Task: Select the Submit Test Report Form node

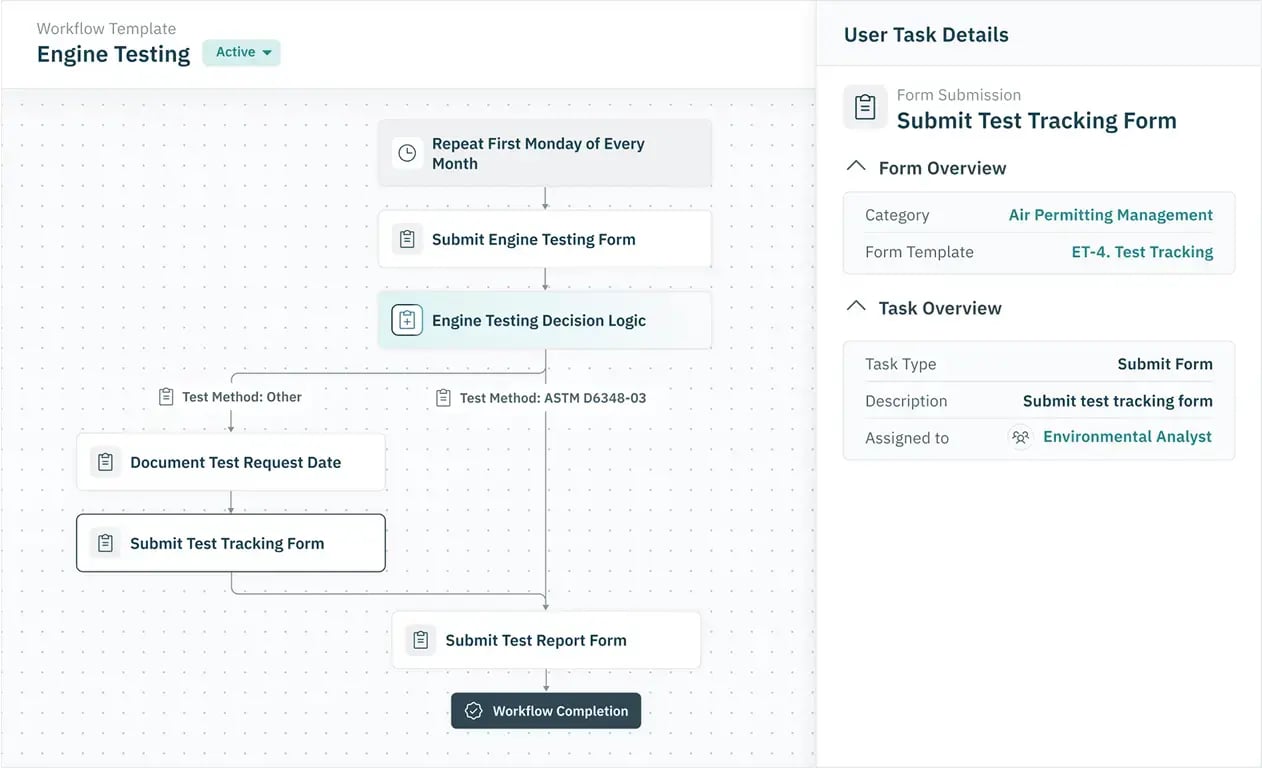Action: pyautogui.click(x=546, y=640)
